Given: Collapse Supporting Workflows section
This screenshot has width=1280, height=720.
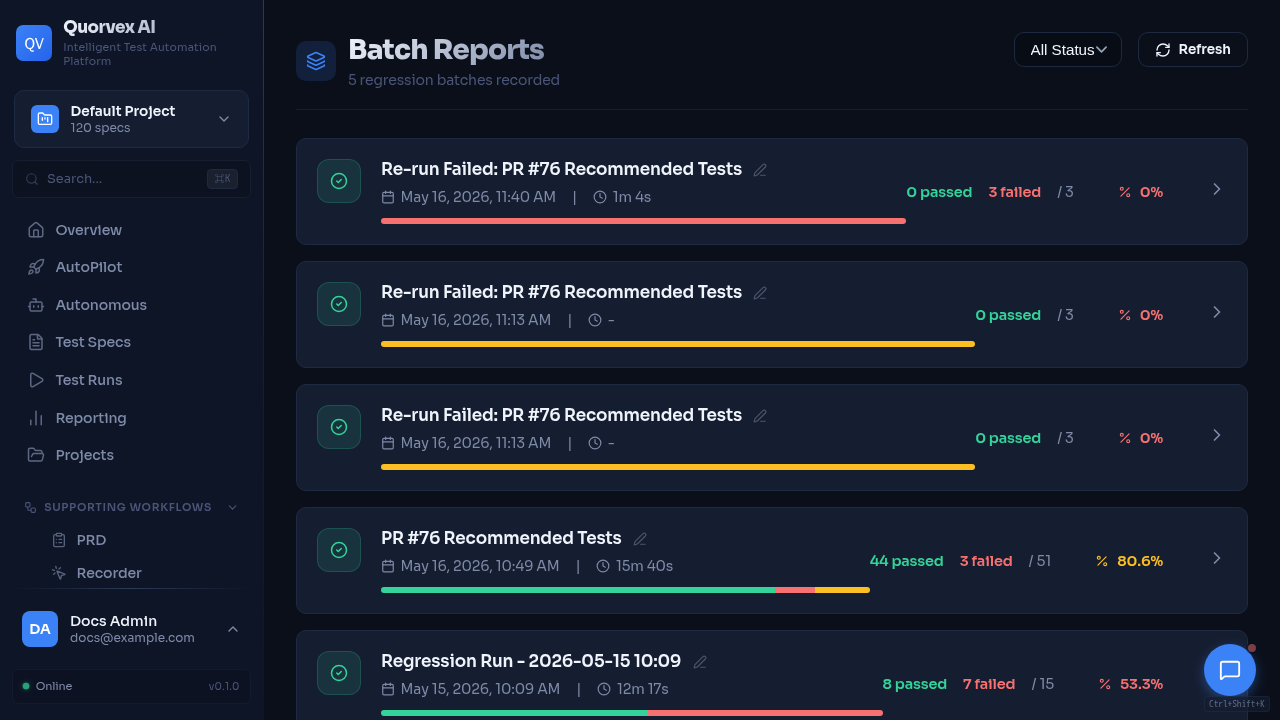Looking at the screenshot, I should pos(131,507).
